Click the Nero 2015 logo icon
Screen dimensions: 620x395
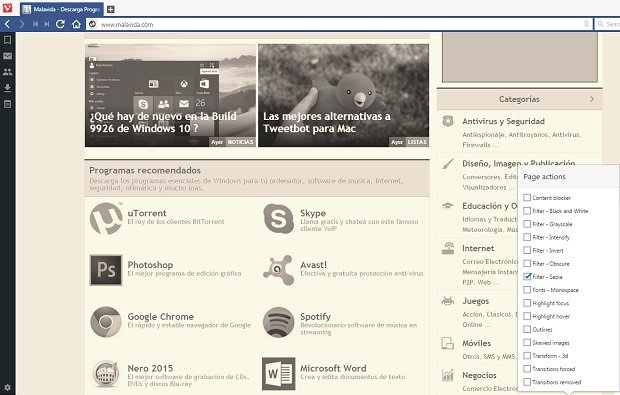(x=106, y=374)
